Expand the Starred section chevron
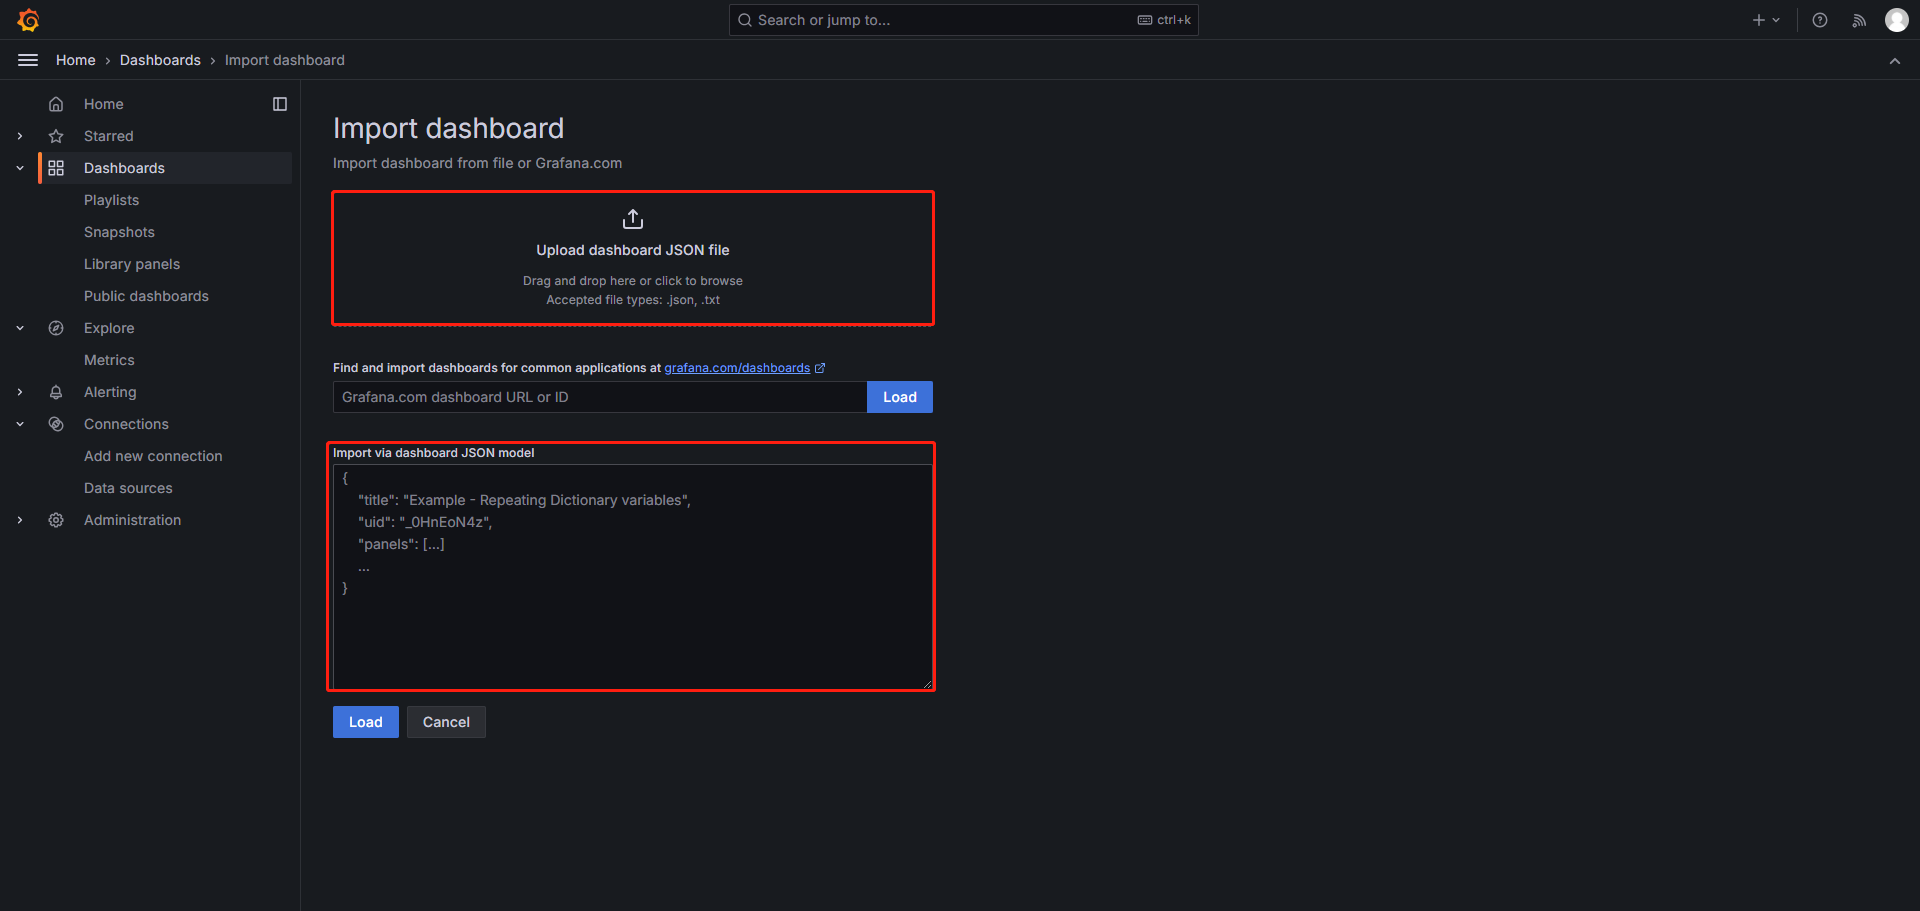 20,136
